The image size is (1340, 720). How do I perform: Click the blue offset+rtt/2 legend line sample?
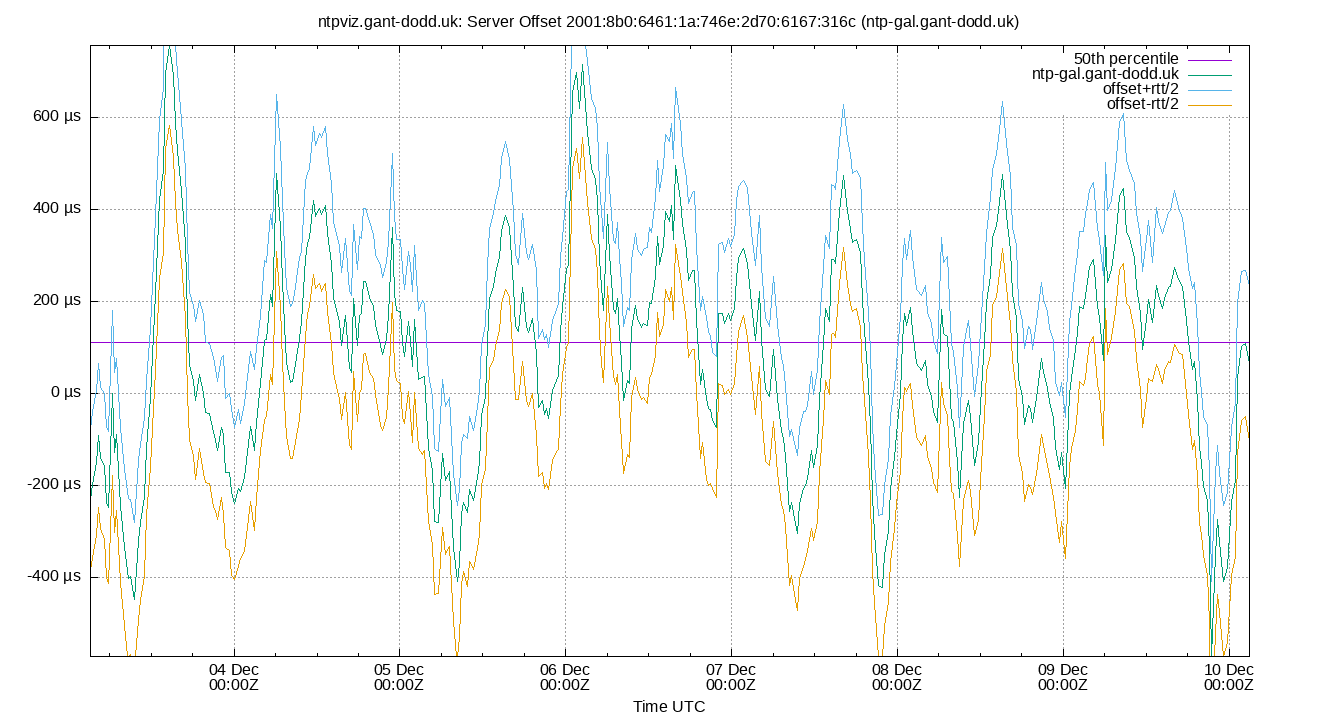pos(1210,89)
